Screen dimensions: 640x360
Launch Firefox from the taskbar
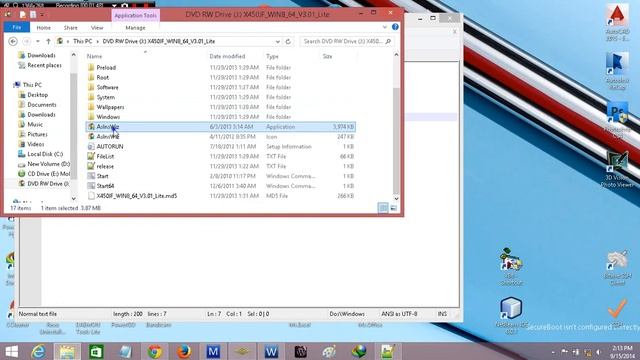pos(184,351)
